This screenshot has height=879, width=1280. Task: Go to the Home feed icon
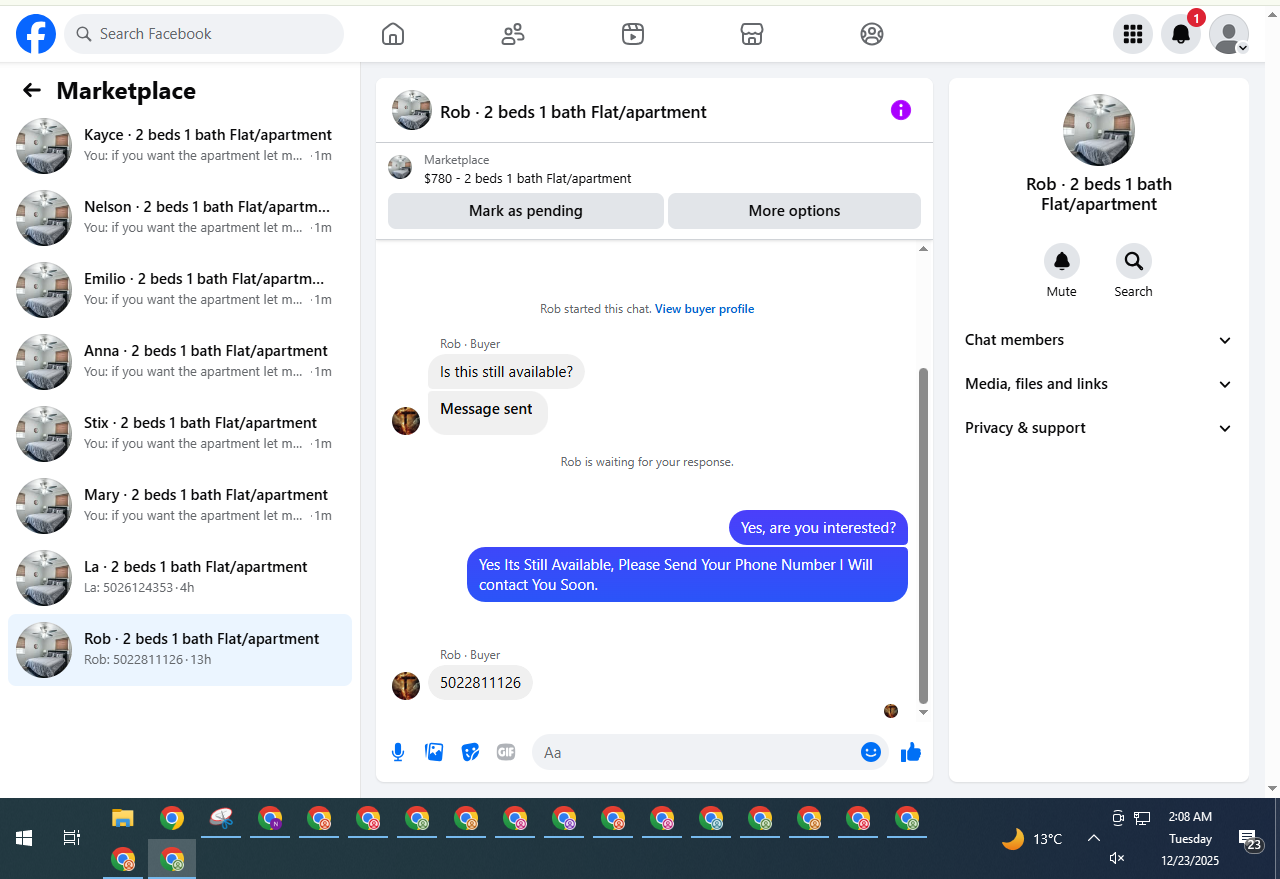coord(393,34)
